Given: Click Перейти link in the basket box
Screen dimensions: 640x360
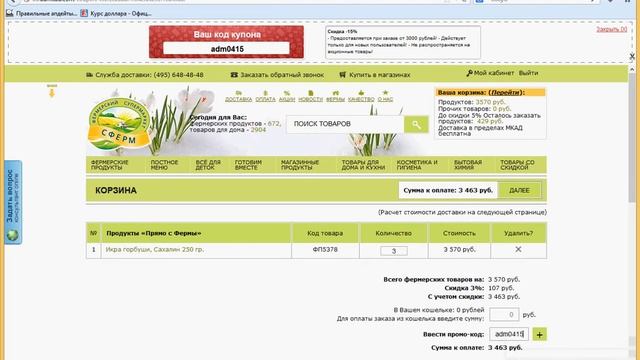Looking at the screenshot, I should (505, 93).
